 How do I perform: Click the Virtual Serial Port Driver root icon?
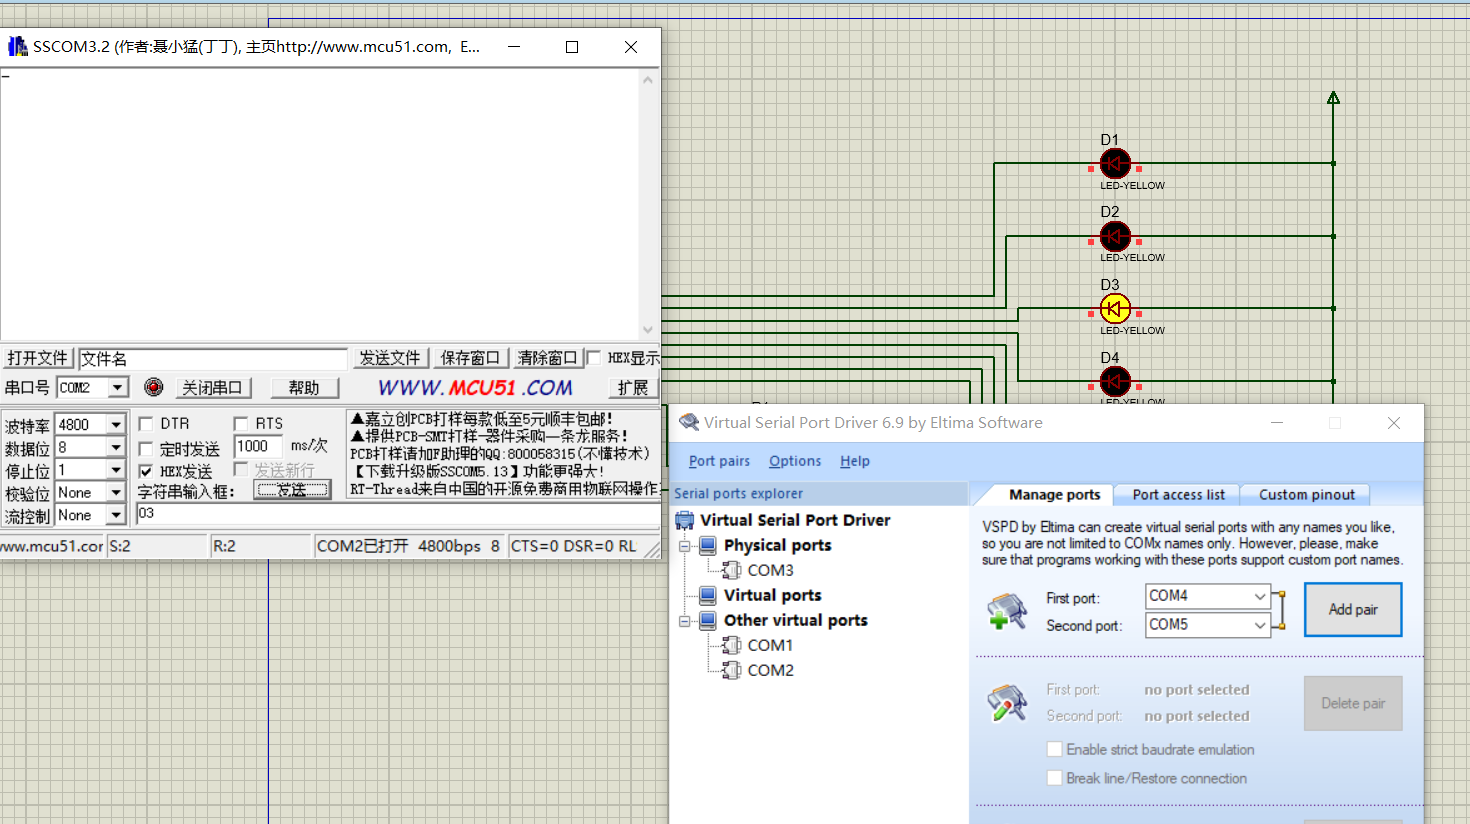(684, 520)
